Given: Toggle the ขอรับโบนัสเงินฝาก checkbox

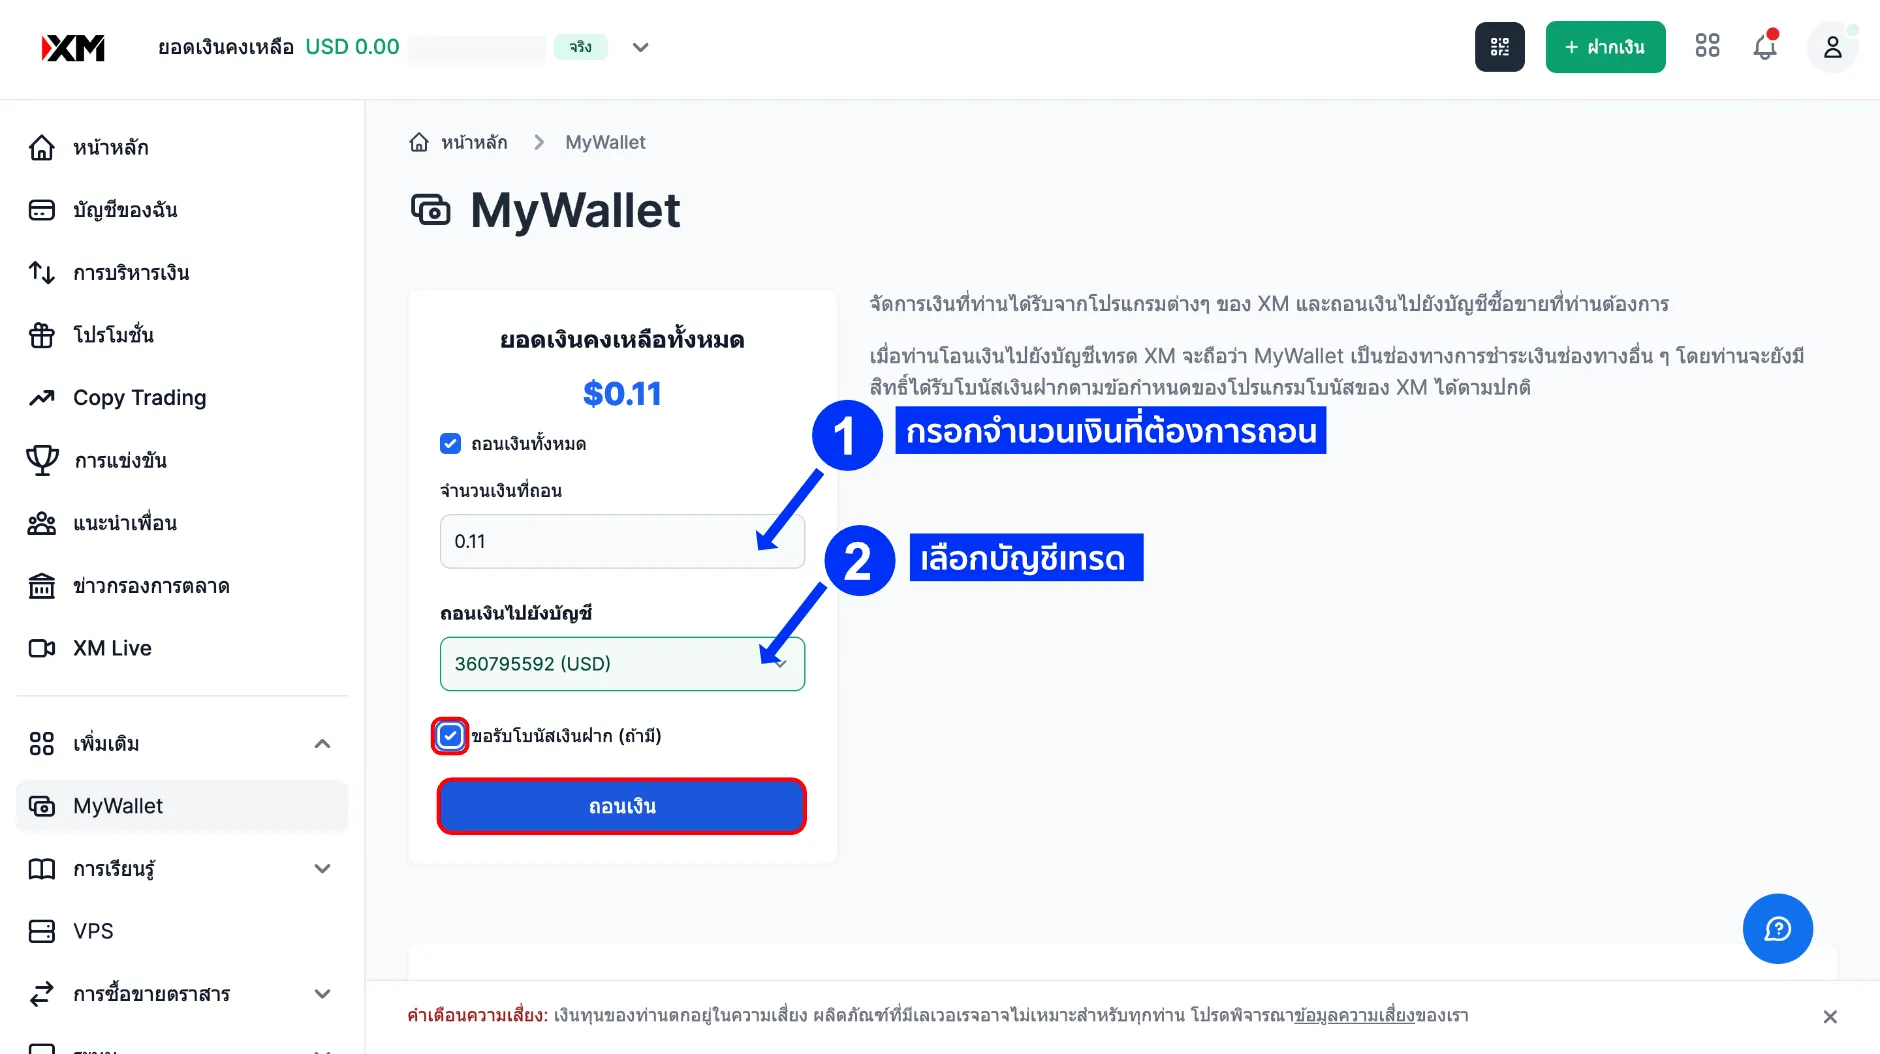Looking at the screenshot, I should click(x=450, y=736).
